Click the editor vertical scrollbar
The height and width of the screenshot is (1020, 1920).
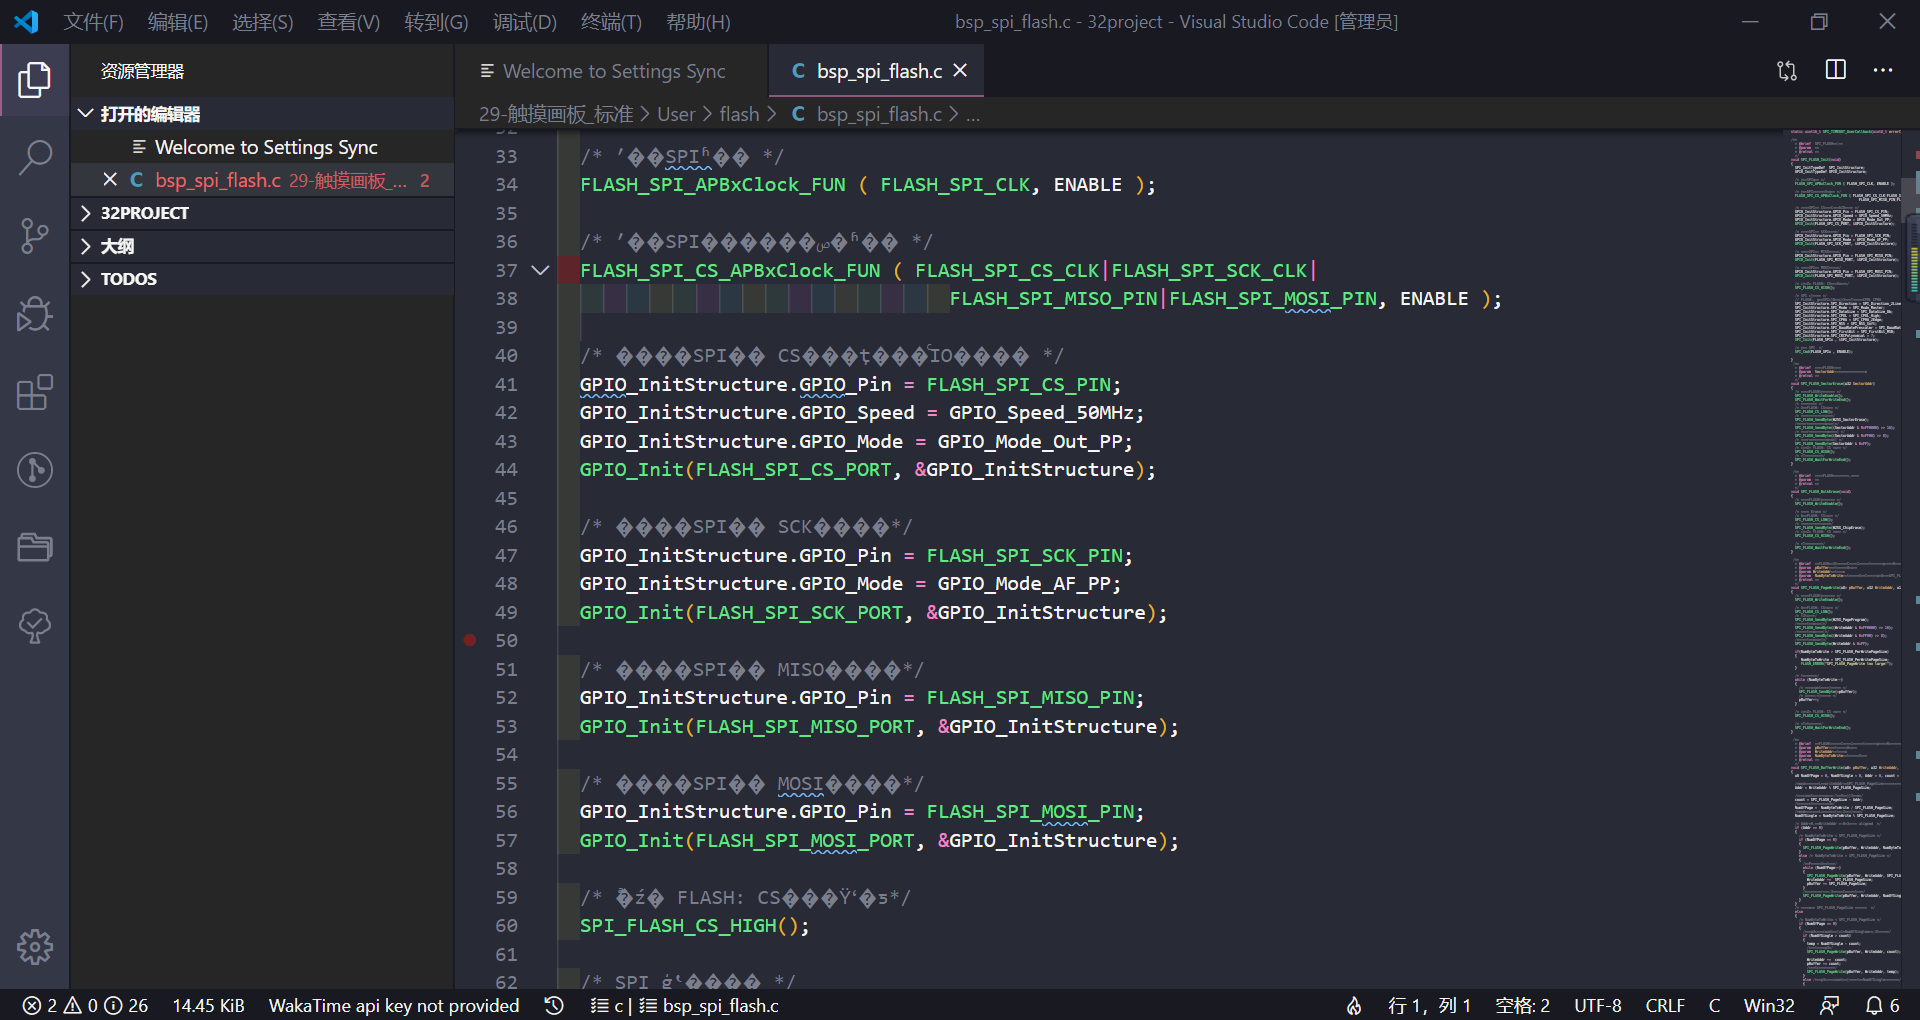[x=1912, y=560]
